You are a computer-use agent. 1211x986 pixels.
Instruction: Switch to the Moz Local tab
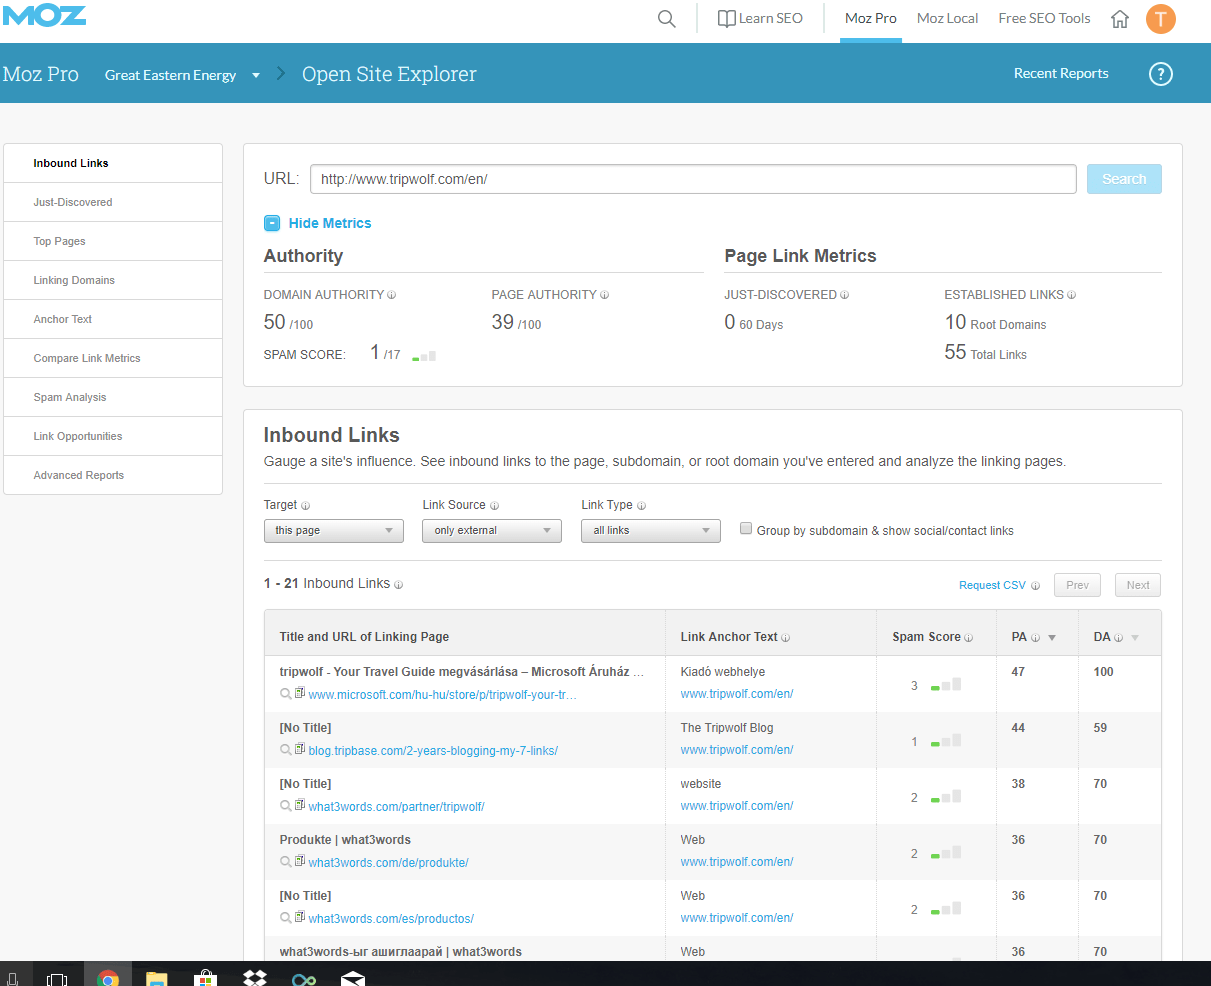click(x=946, y=18)
